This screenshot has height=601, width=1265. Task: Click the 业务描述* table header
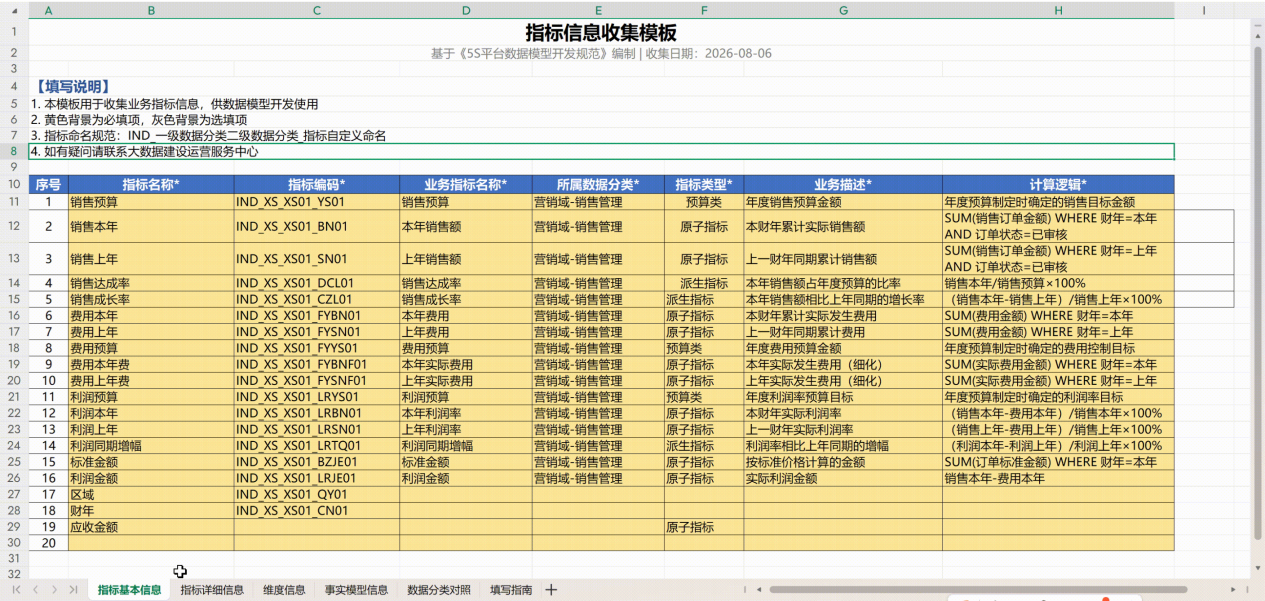pos(843,184)
